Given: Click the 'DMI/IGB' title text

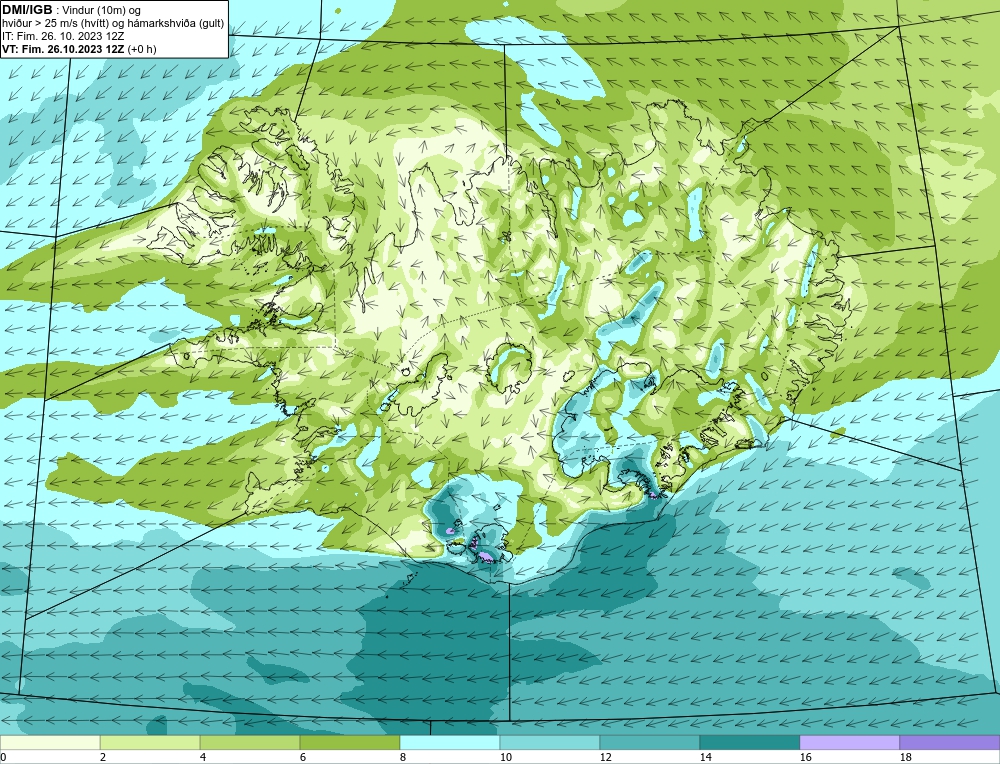Looking at the screenshot, I should coord(27,10).
